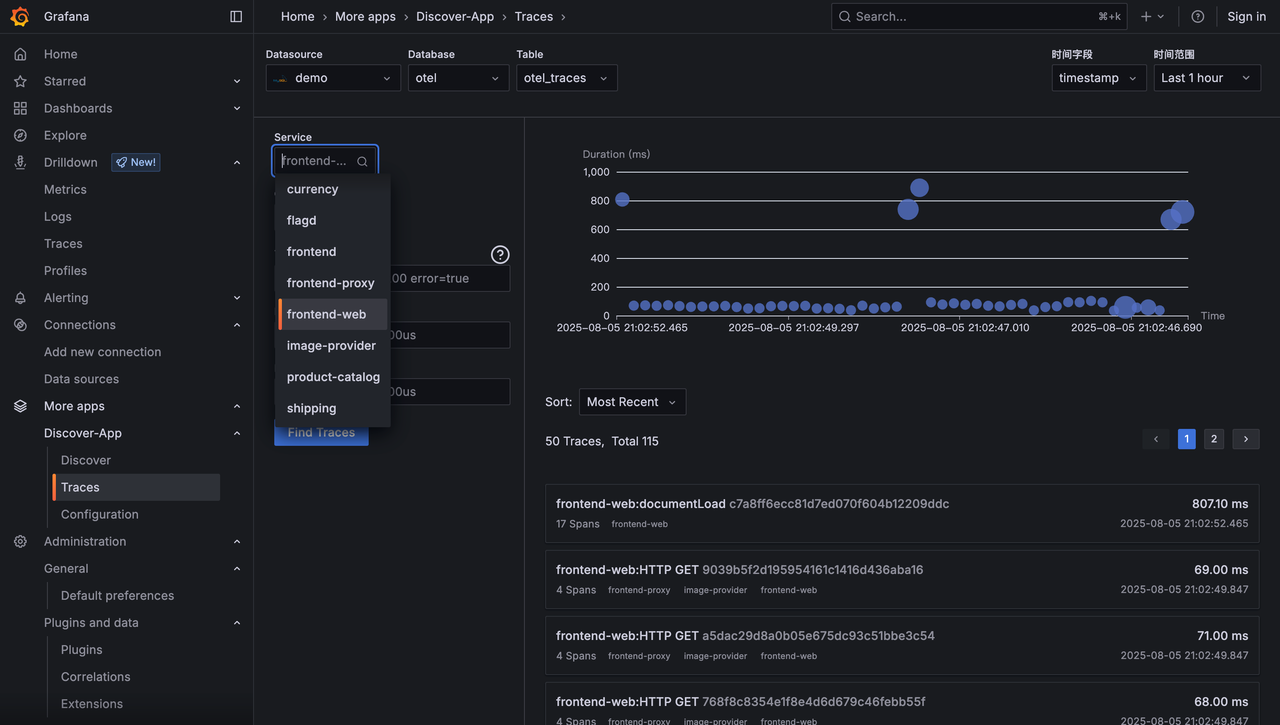Image resolution: width=1280 pixels, height=725 pixels.
Task: Click the Connections icon in sidebar
Action: [20, 325]
